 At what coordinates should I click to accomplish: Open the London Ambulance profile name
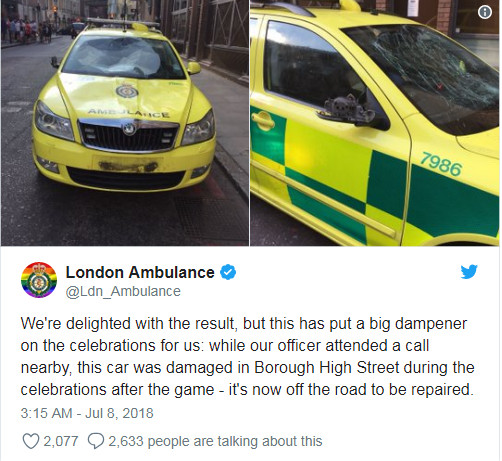140,272
